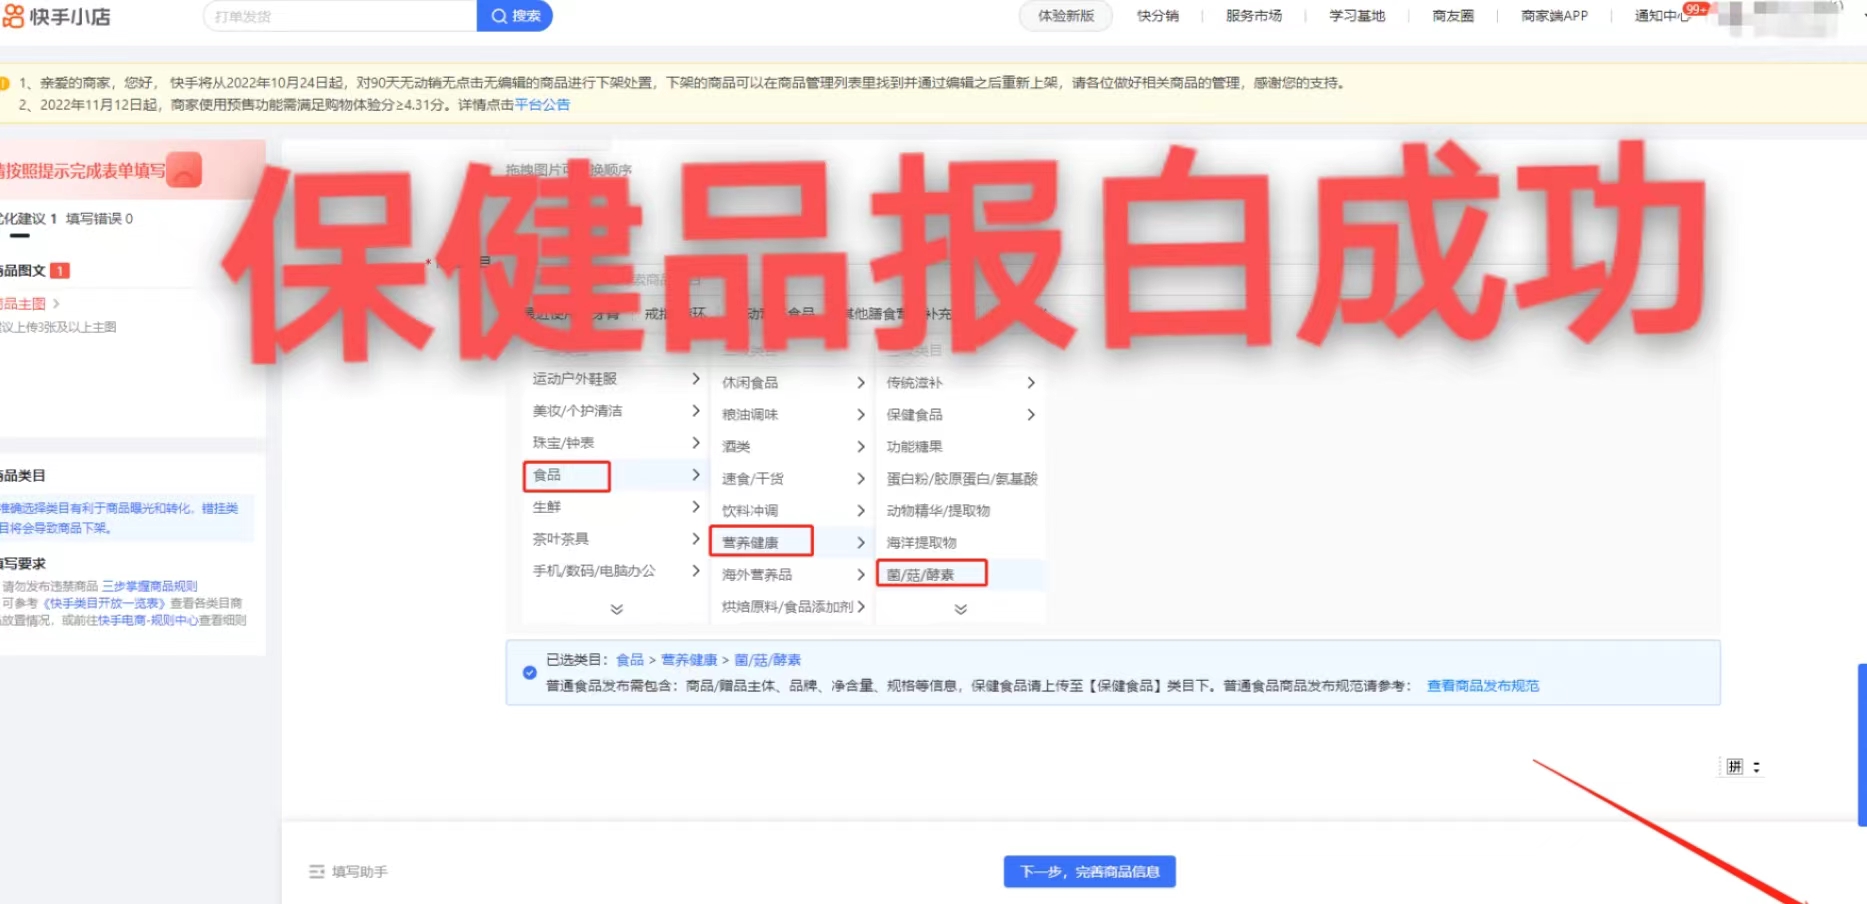Expand the 保健食品 subcategory chevron
Image resolution: width=1867 pixels, height=904 pixels.
point(1031,414)
